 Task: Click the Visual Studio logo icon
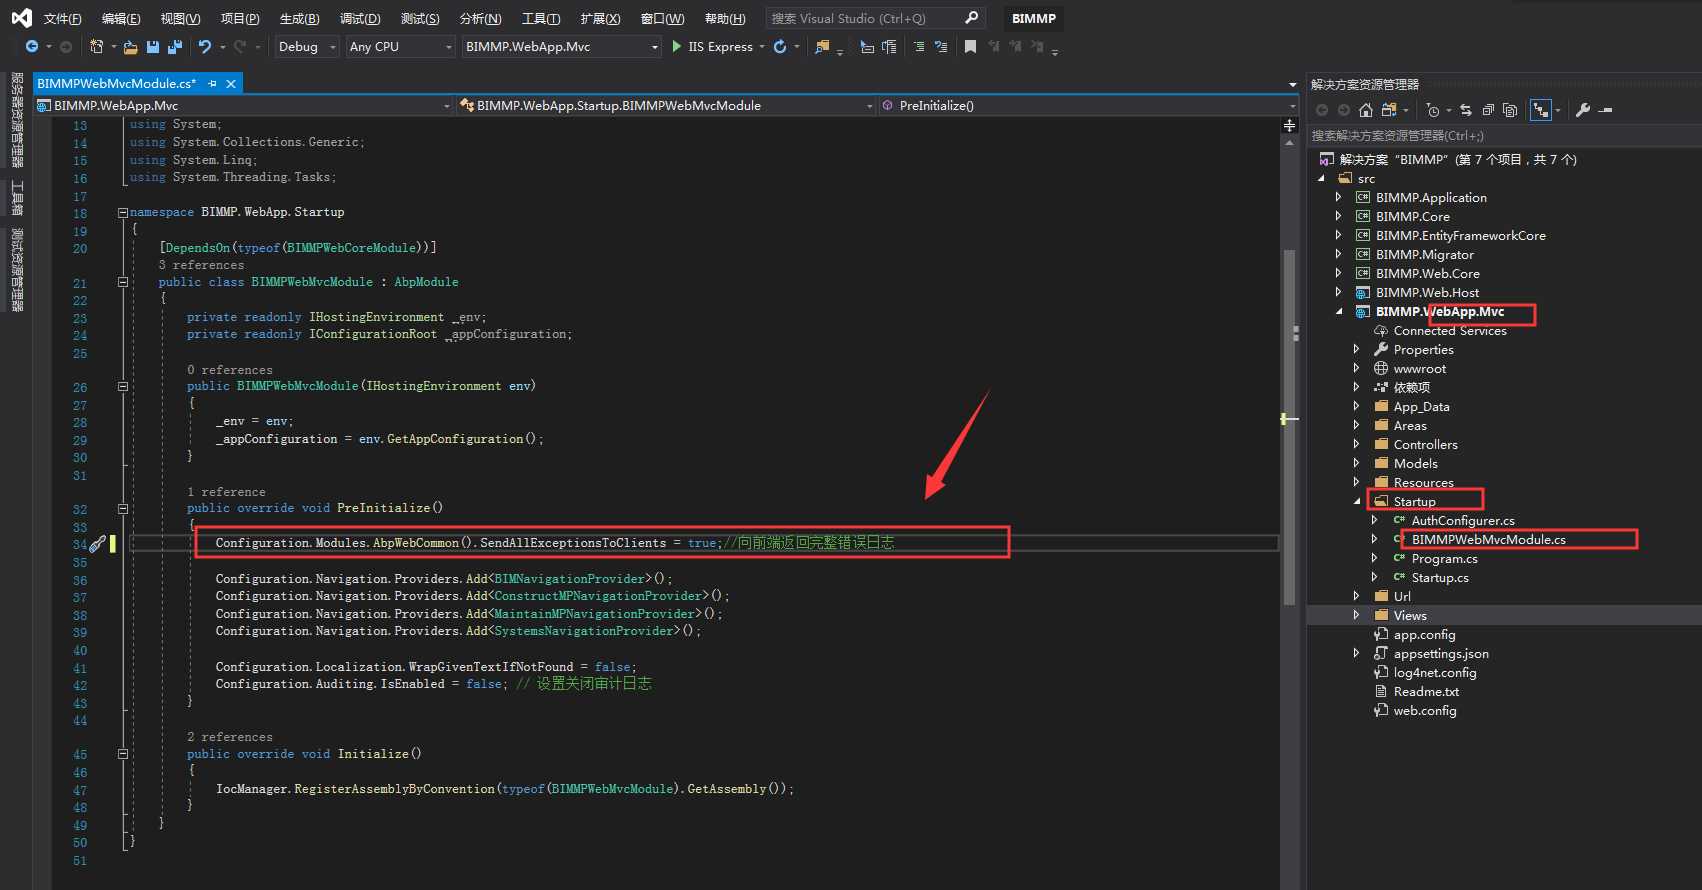(x=21, y=18)
